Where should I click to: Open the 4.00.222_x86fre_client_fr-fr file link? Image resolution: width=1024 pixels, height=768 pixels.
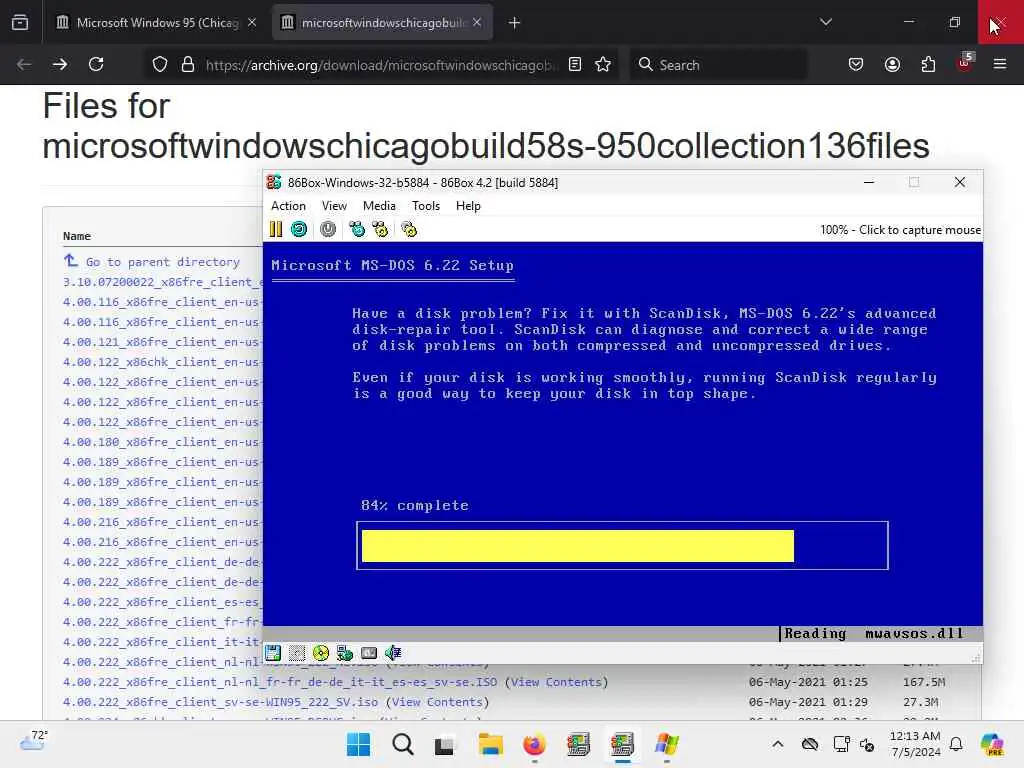click(163, 622)
